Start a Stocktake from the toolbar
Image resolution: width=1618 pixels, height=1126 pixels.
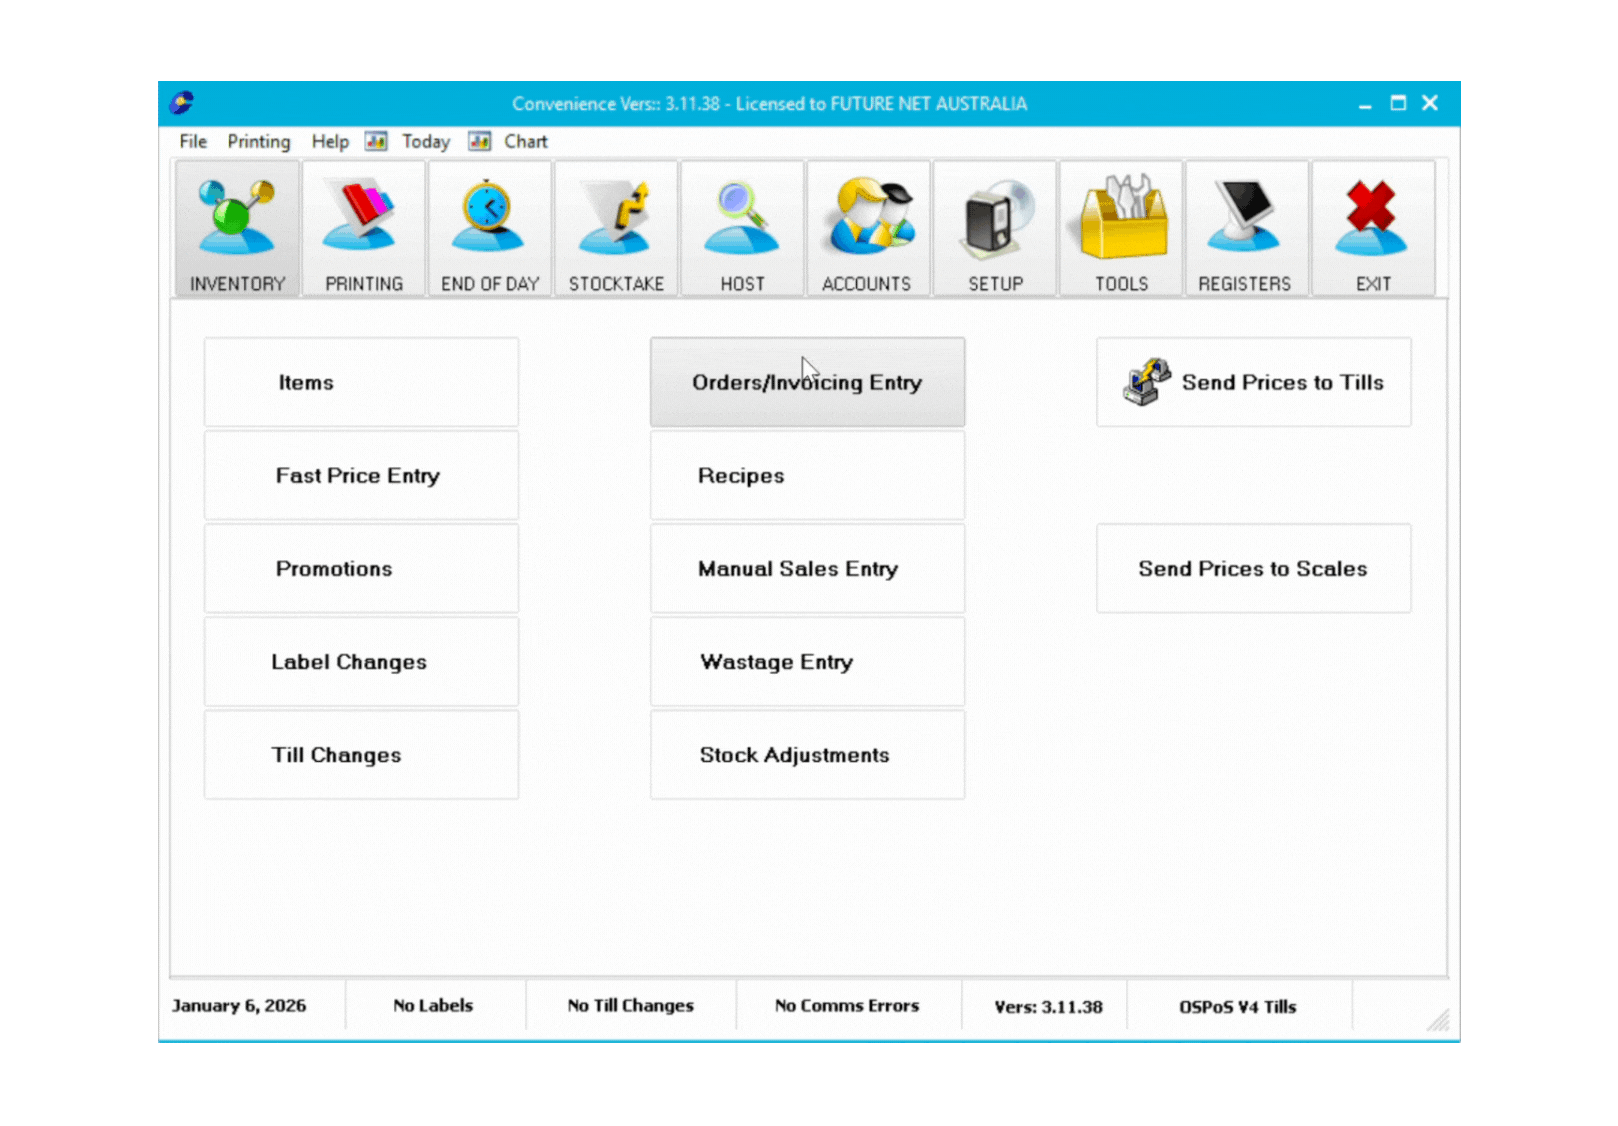click(x=616, y=228)
